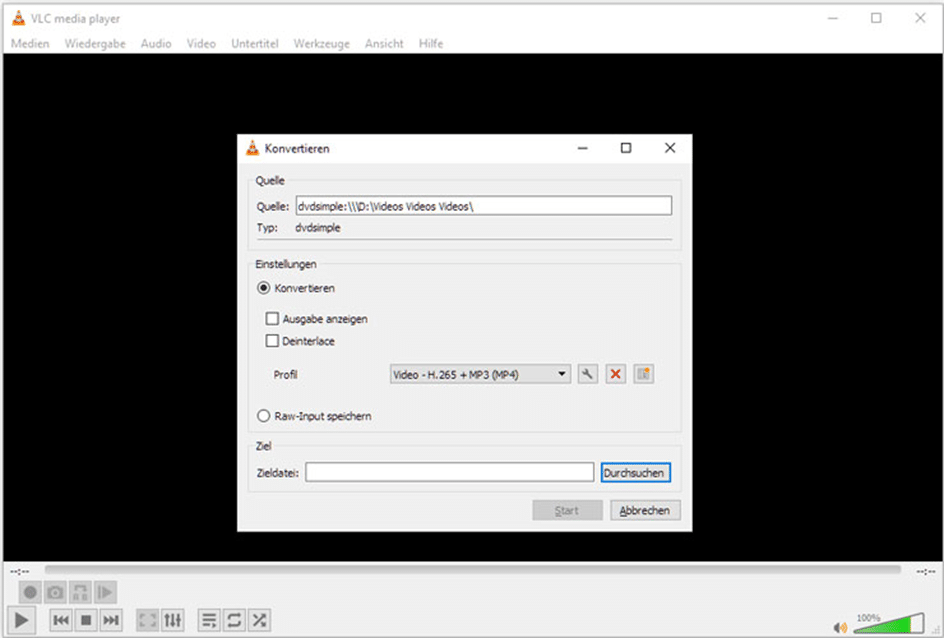The width and height of the screenshot is (944, 638).
Task: Click the A-B loop button
Action: coord(80,592)
